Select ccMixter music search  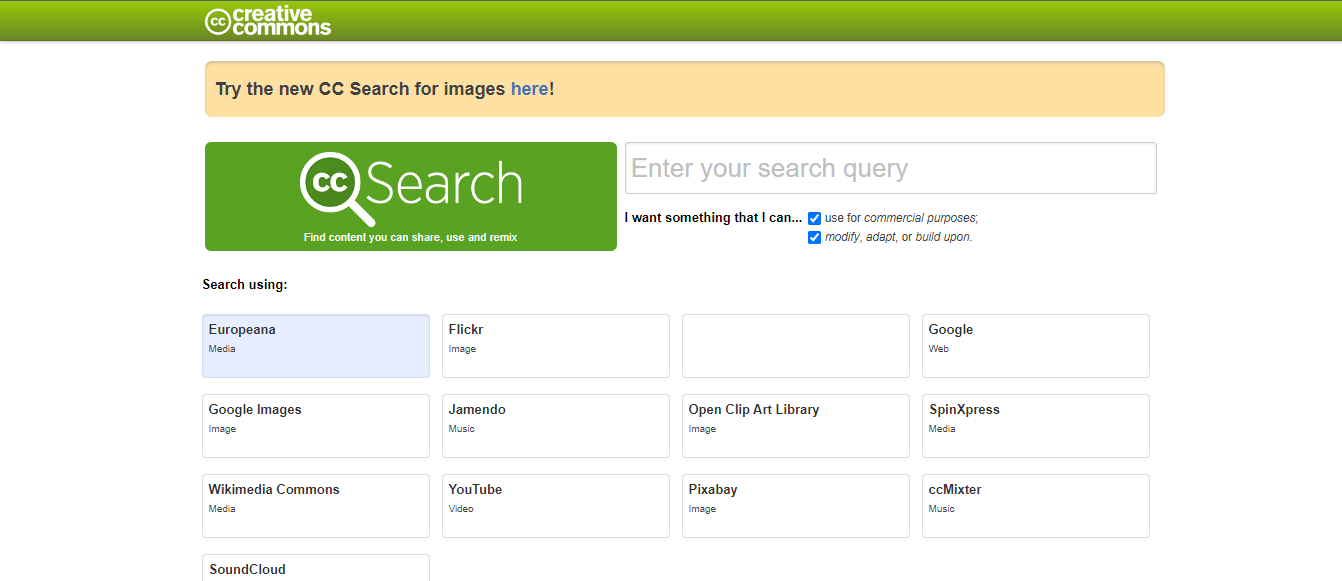click(1035, 505)
